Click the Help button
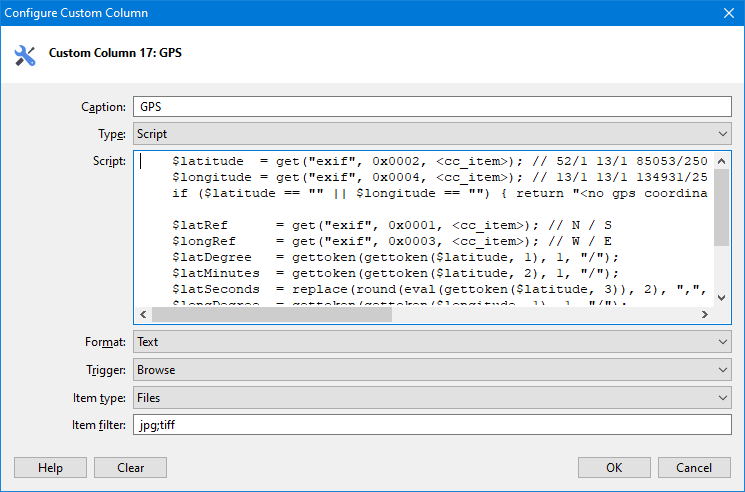 50,468
